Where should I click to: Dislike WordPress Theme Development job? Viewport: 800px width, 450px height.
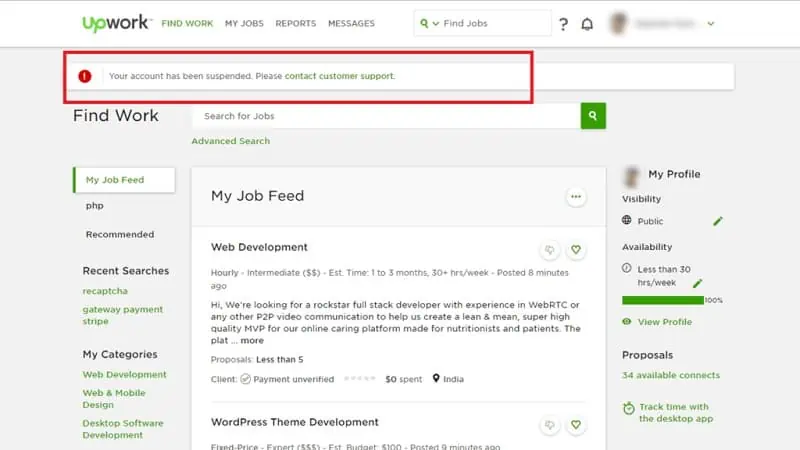[x=549, y=425]
